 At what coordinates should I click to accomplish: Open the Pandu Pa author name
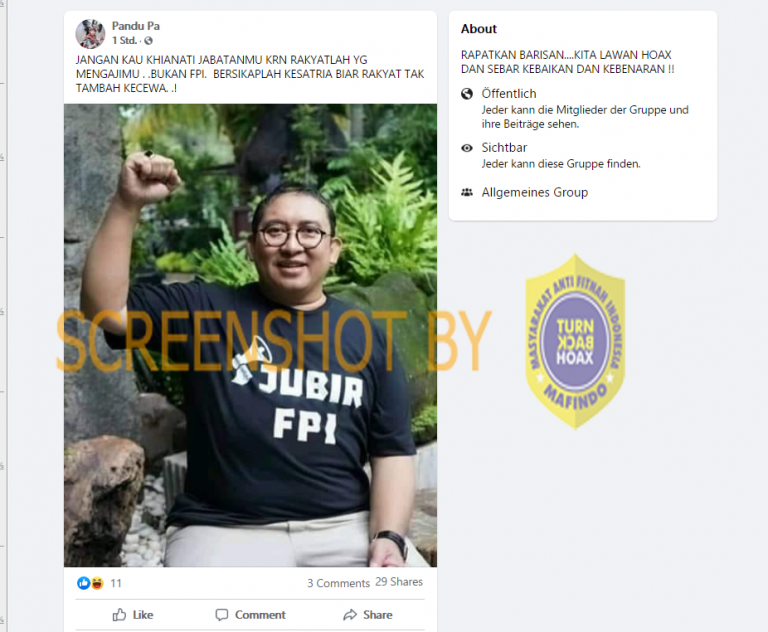136,26
